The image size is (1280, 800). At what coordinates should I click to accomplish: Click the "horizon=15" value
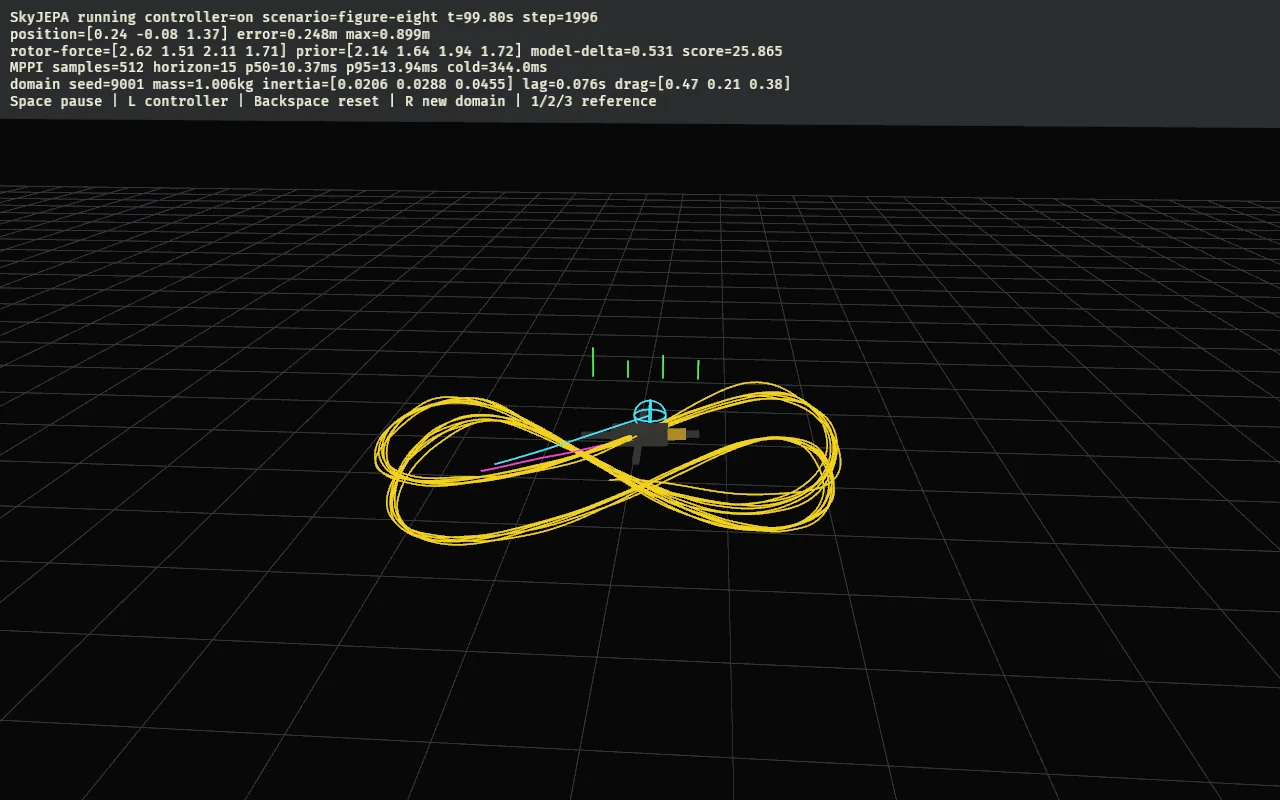pos(195,67)
